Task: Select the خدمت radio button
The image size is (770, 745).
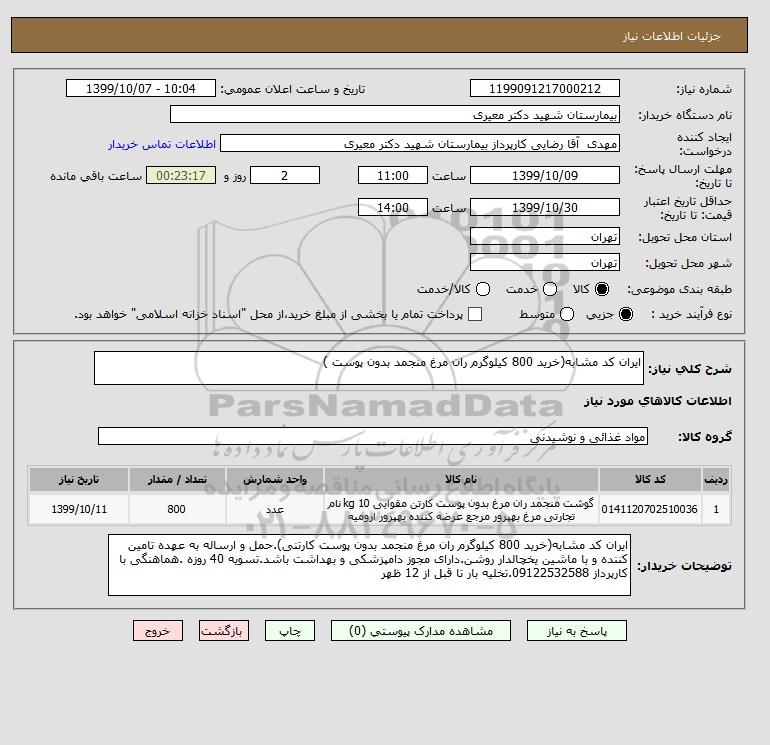Action: click(x=550, y=289)
